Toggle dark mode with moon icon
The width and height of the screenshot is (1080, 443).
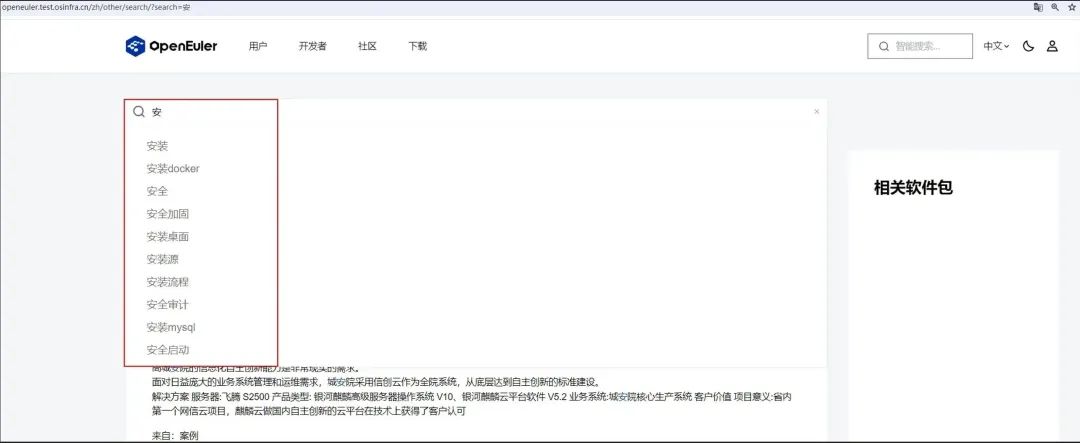pos(1028,46)
